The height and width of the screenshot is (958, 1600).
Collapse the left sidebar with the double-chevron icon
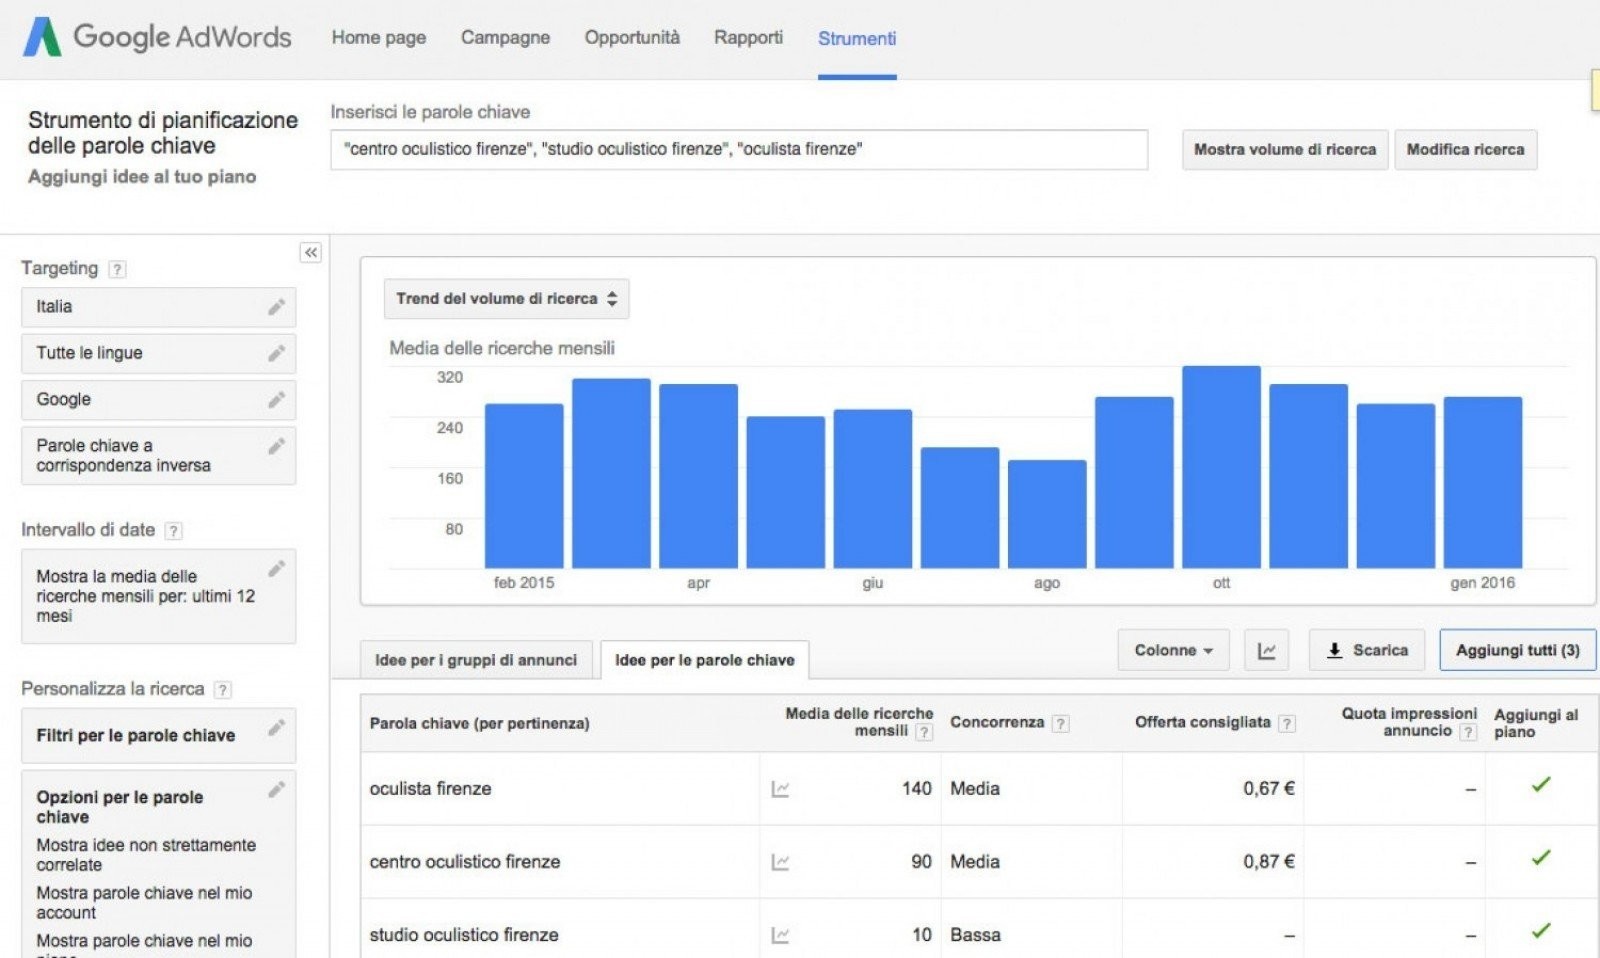[x=311, y=253]
